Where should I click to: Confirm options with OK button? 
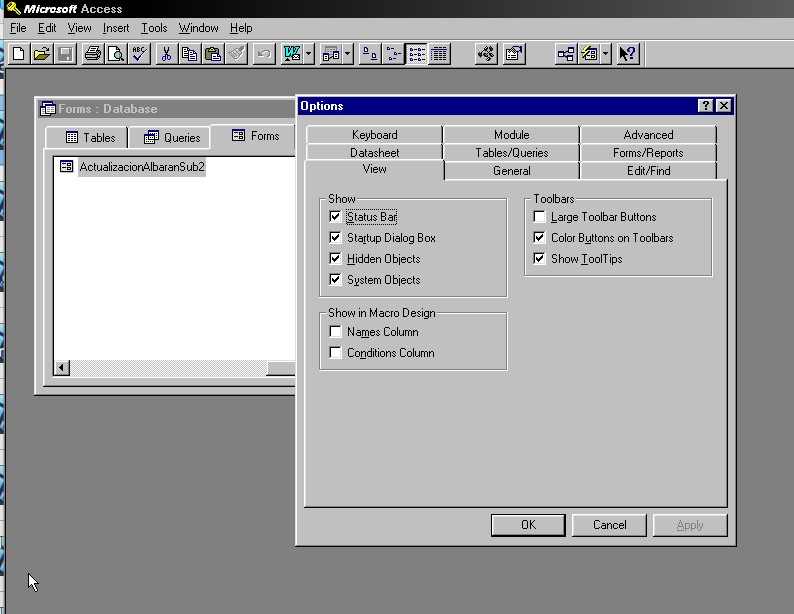click(528, 525)
